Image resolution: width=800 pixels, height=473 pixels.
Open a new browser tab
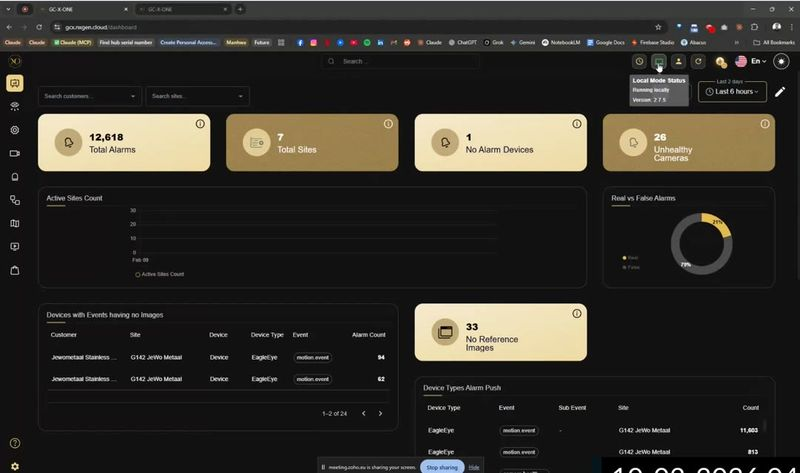(x=240, y=9)
